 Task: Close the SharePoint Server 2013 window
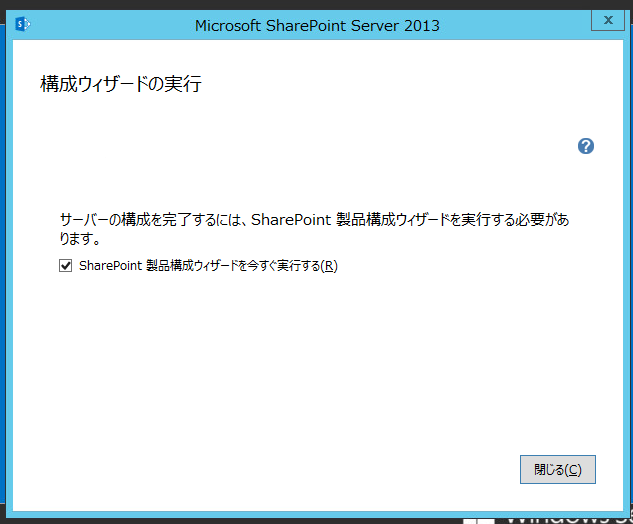click(608, 20)
